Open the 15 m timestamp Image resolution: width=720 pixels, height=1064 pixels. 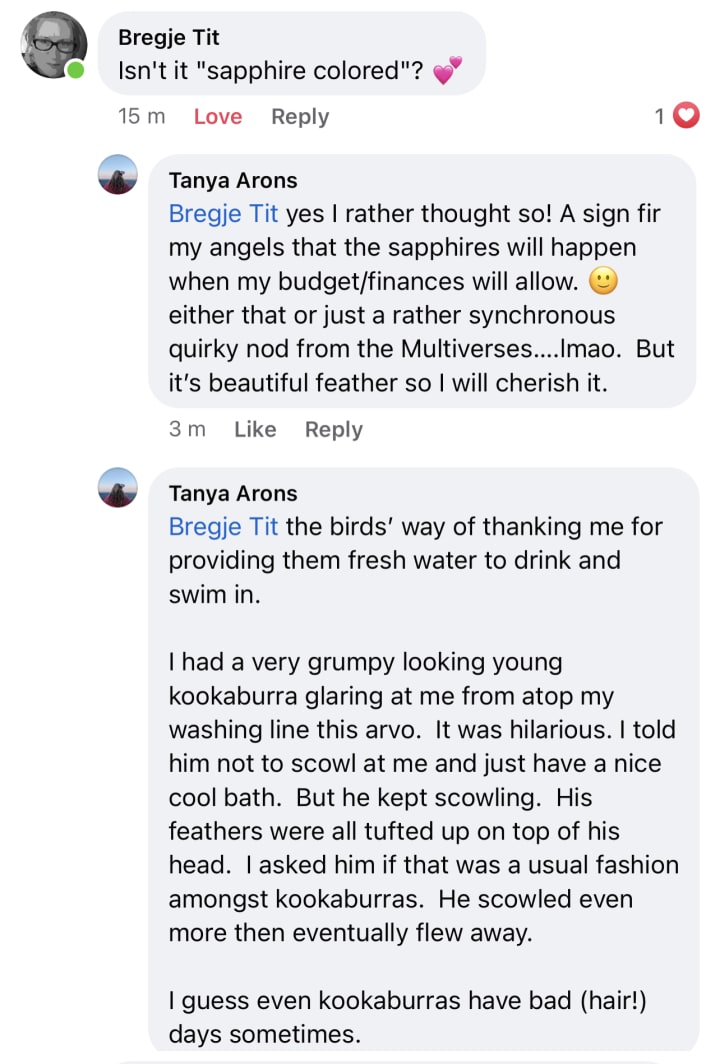tap(142, 117)
